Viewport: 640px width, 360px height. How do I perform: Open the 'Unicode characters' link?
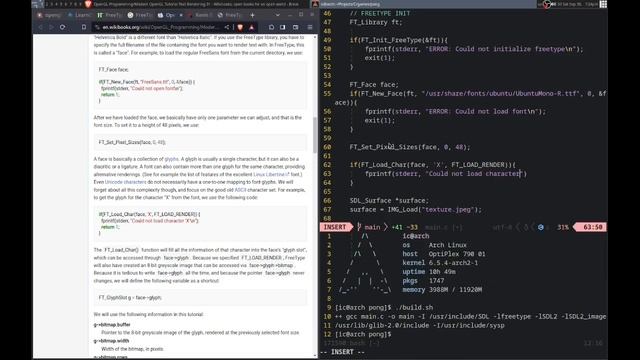(x=125, y=182)
